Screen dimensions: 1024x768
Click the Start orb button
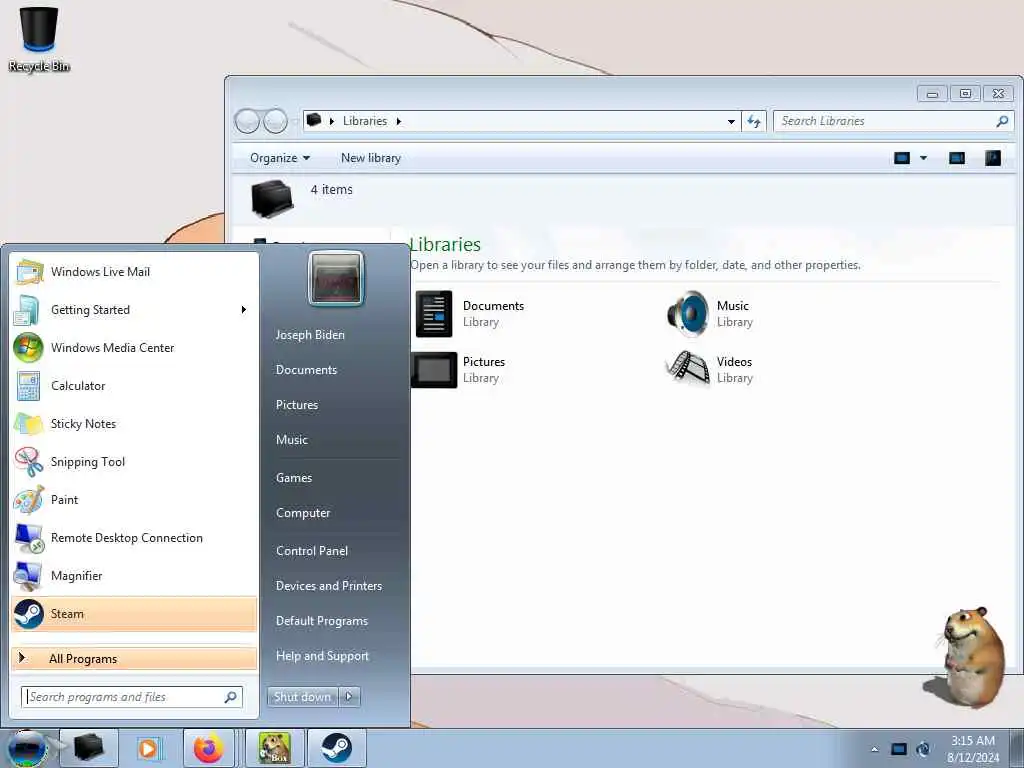(27, 748)
